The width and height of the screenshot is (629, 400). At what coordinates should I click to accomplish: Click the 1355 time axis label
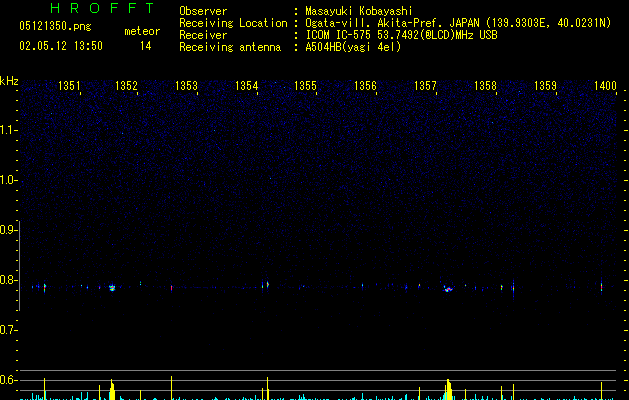pyautogui.click(x=306, y=86)
